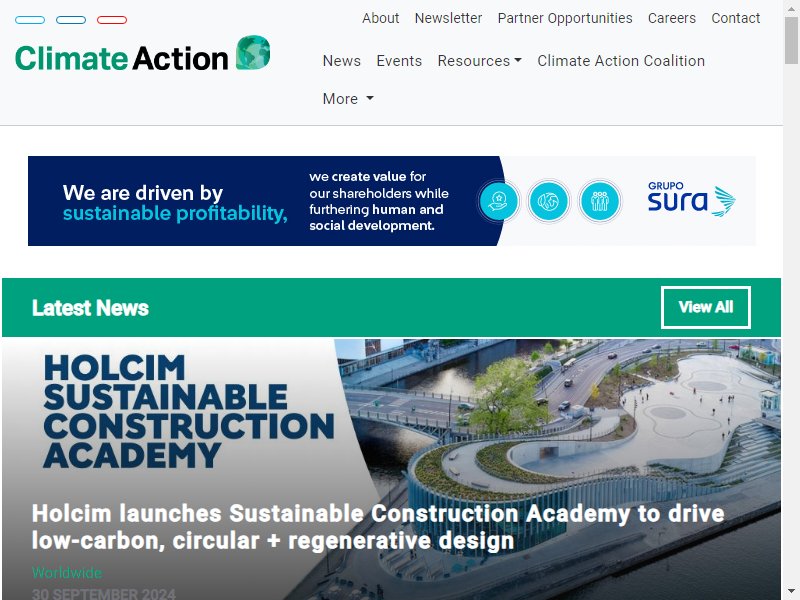800x600 pixels.
Task: Open the Careers link
Action: [x=671, y=18]
